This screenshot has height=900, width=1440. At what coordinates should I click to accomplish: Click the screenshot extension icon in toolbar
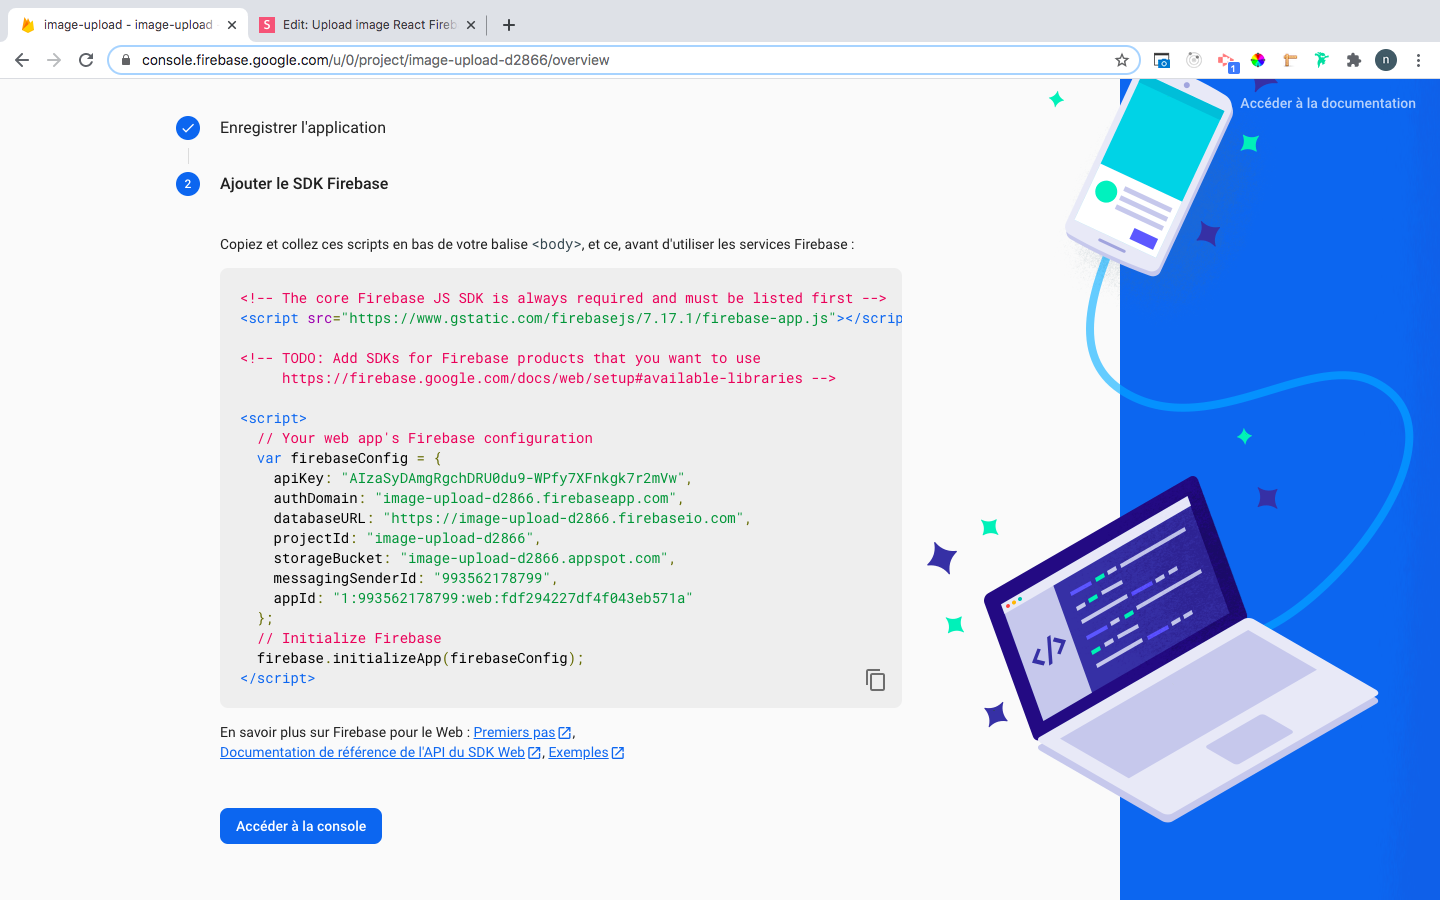click(x=1162, y=60)
